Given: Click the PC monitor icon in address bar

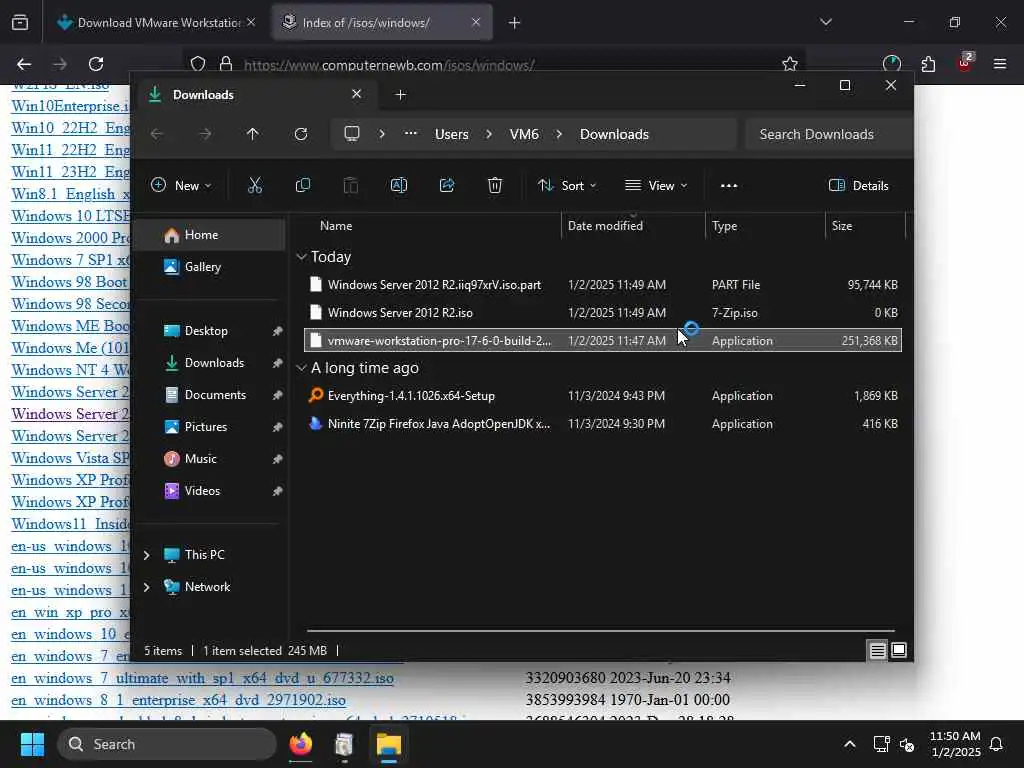Looking at the screenshot, I should [x=352, y=134].
